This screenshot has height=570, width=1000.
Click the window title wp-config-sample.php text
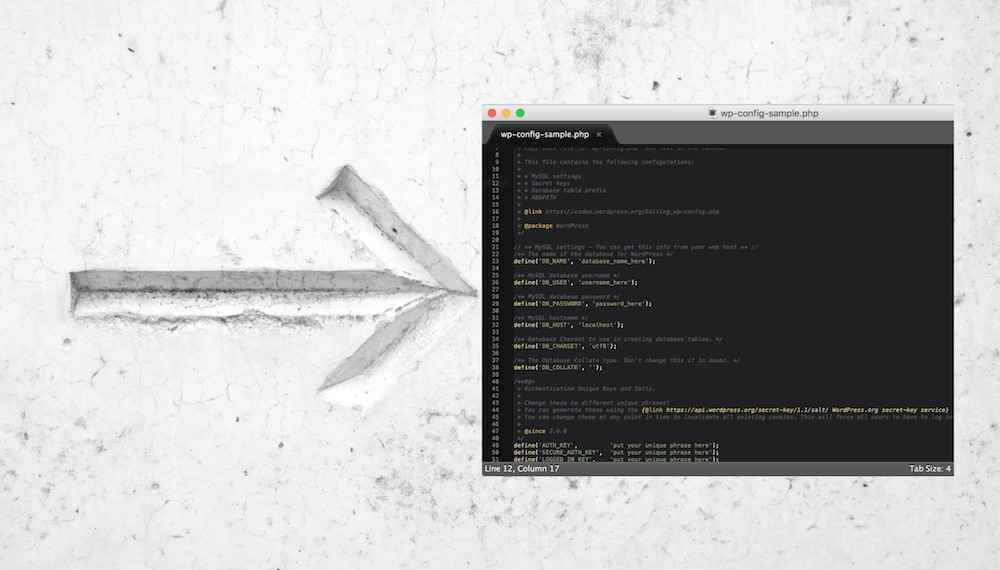click(769, 113)
